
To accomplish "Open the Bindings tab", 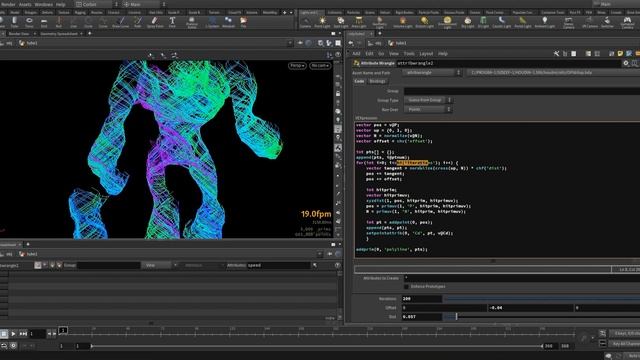I will [x=377, y=81].
